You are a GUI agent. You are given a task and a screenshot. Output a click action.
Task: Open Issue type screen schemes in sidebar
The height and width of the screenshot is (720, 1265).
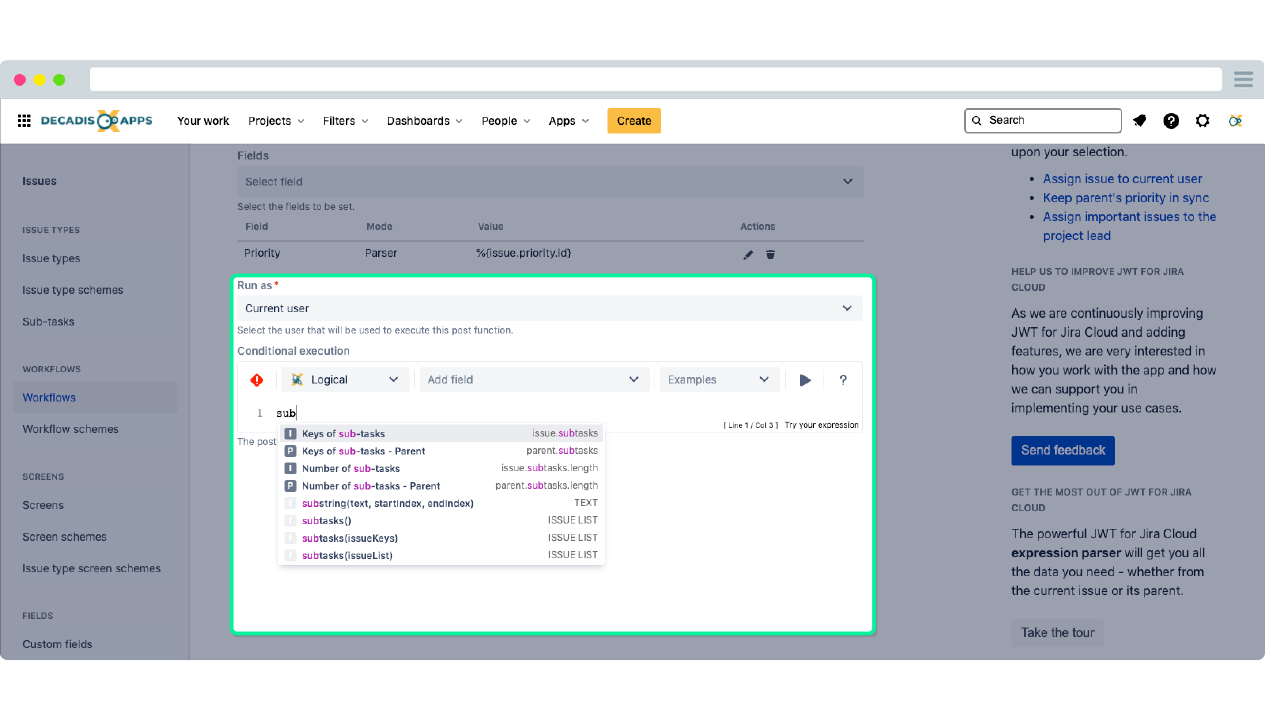pos(91,568)
